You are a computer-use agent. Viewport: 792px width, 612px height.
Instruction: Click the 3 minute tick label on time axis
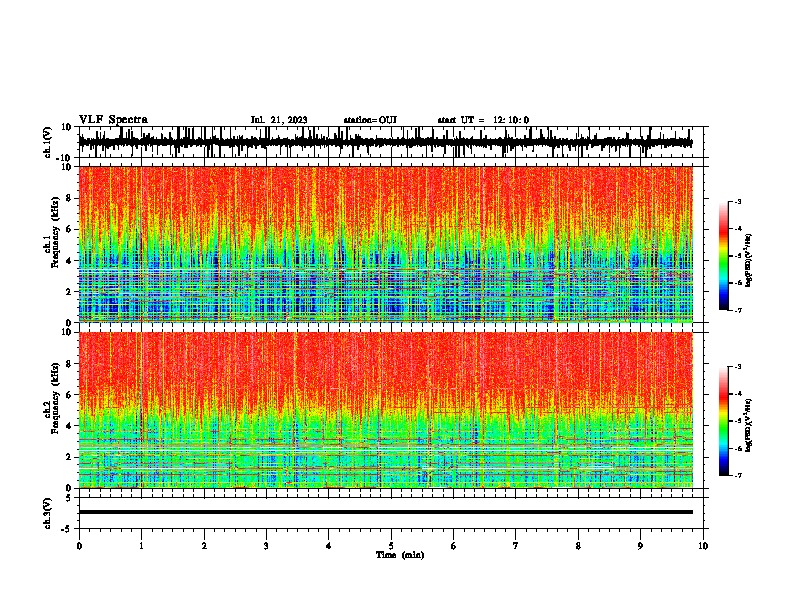pos(266,546)
